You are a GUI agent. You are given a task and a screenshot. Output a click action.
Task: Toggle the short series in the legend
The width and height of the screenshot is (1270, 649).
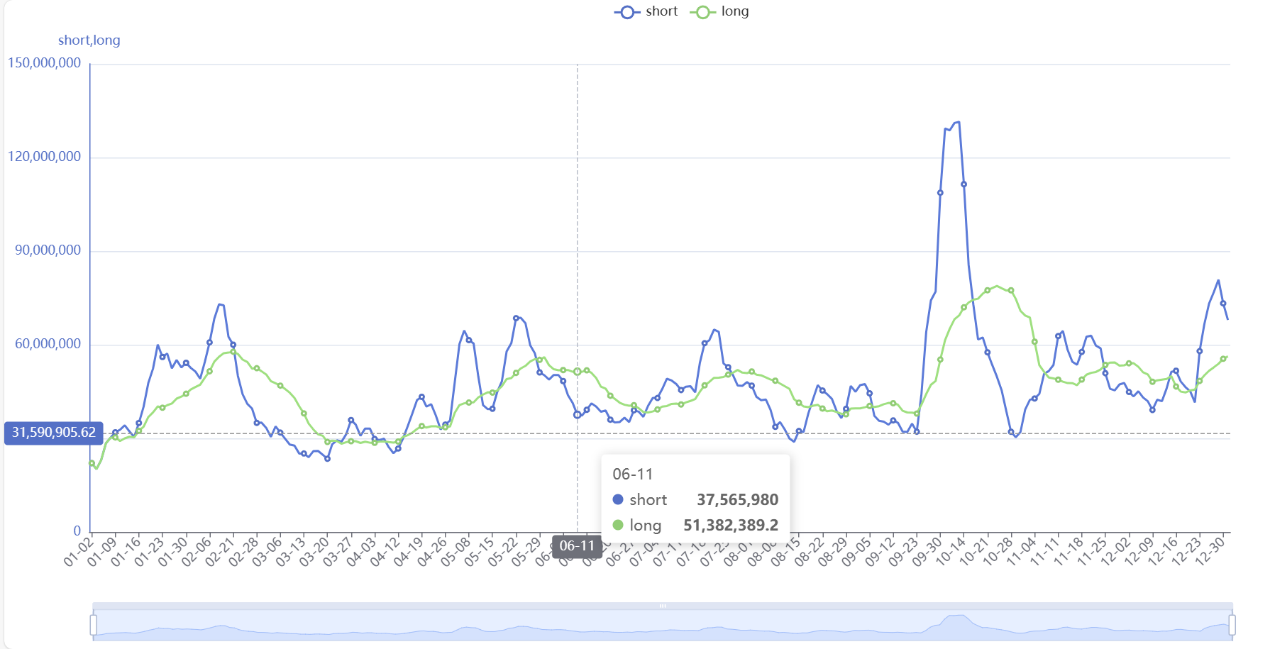[x=646, y=11]
